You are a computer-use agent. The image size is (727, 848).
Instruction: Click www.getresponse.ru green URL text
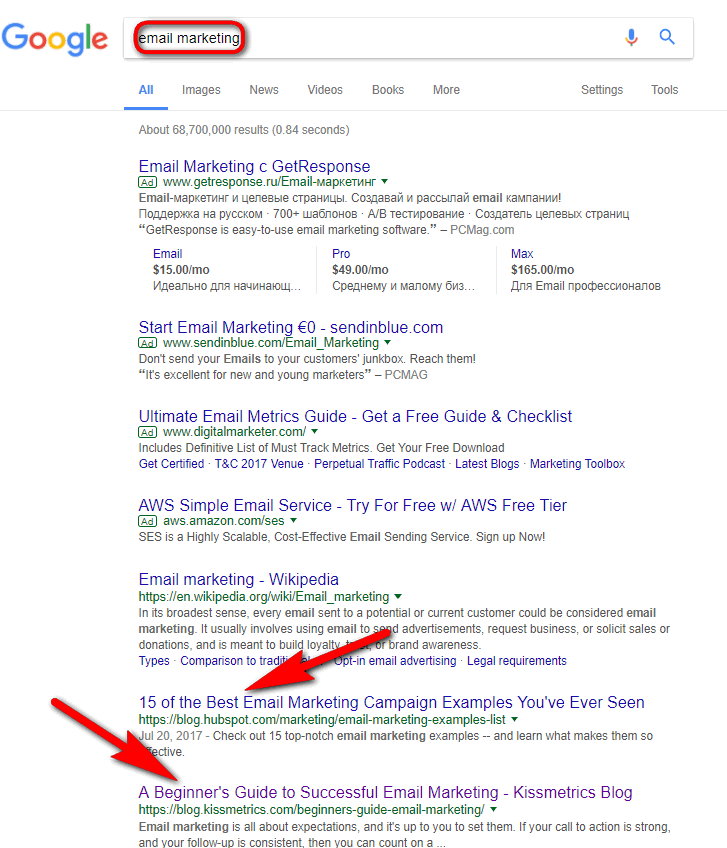(x=269, y=182)
